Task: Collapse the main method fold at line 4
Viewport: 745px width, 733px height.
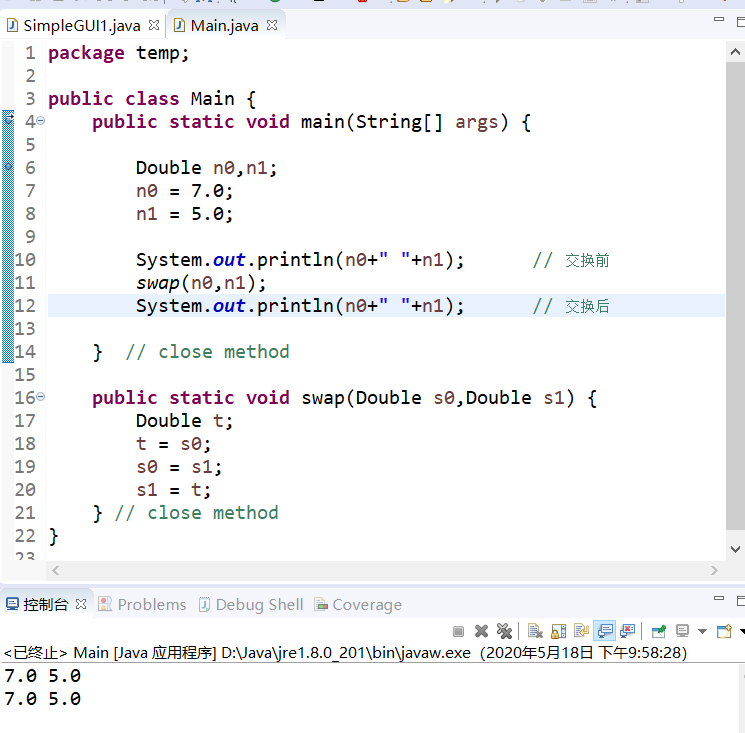Action: (x=41, y=121)
